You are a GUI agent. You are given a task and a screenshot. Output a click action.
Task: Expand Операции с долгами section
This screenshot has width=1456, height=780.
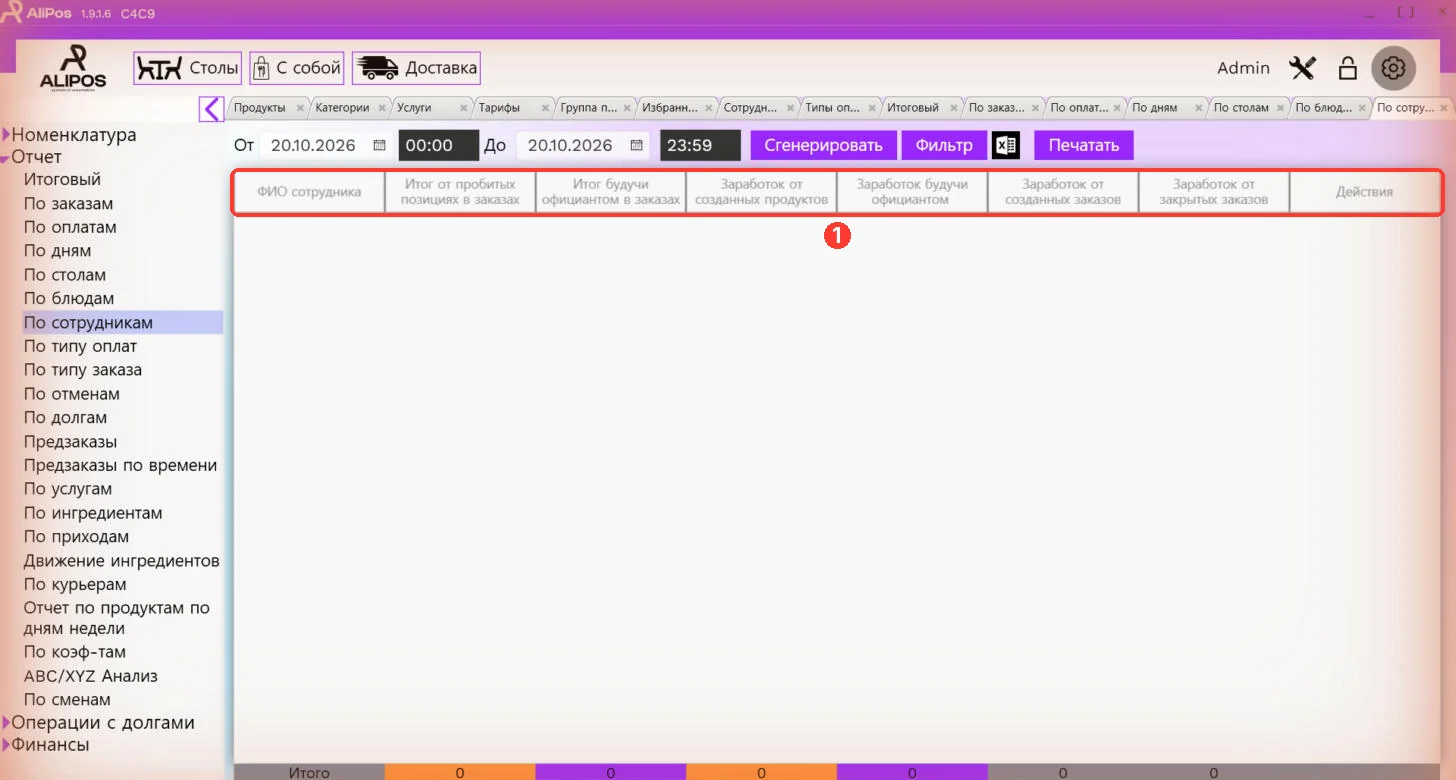6,722
